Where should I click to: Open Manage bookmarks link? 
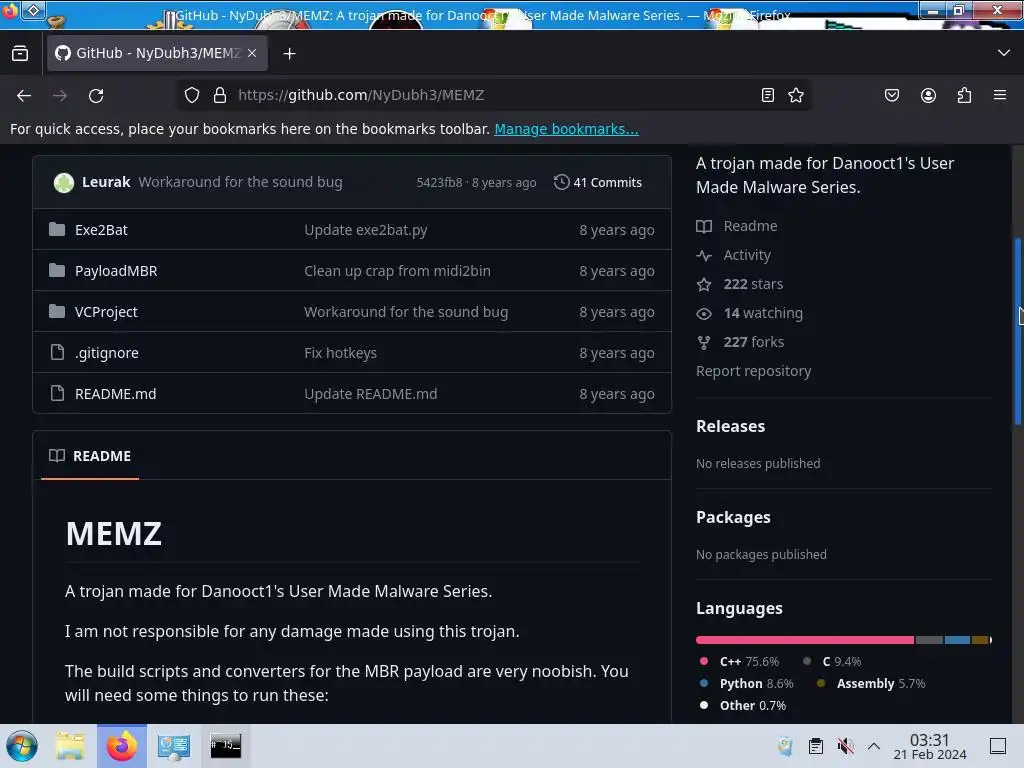(x=566, y=129)
